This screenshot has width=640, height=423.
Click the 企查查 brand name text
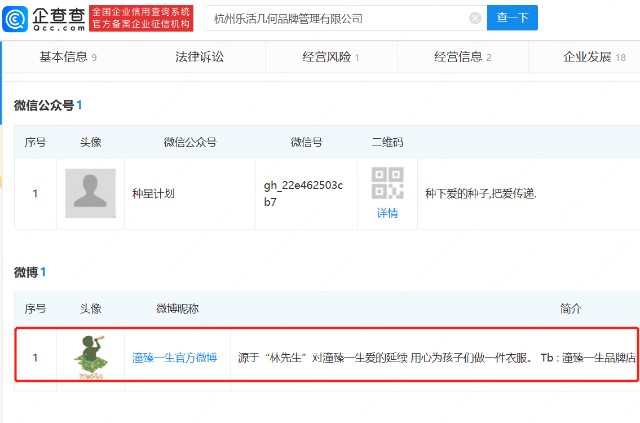[59, 16]
